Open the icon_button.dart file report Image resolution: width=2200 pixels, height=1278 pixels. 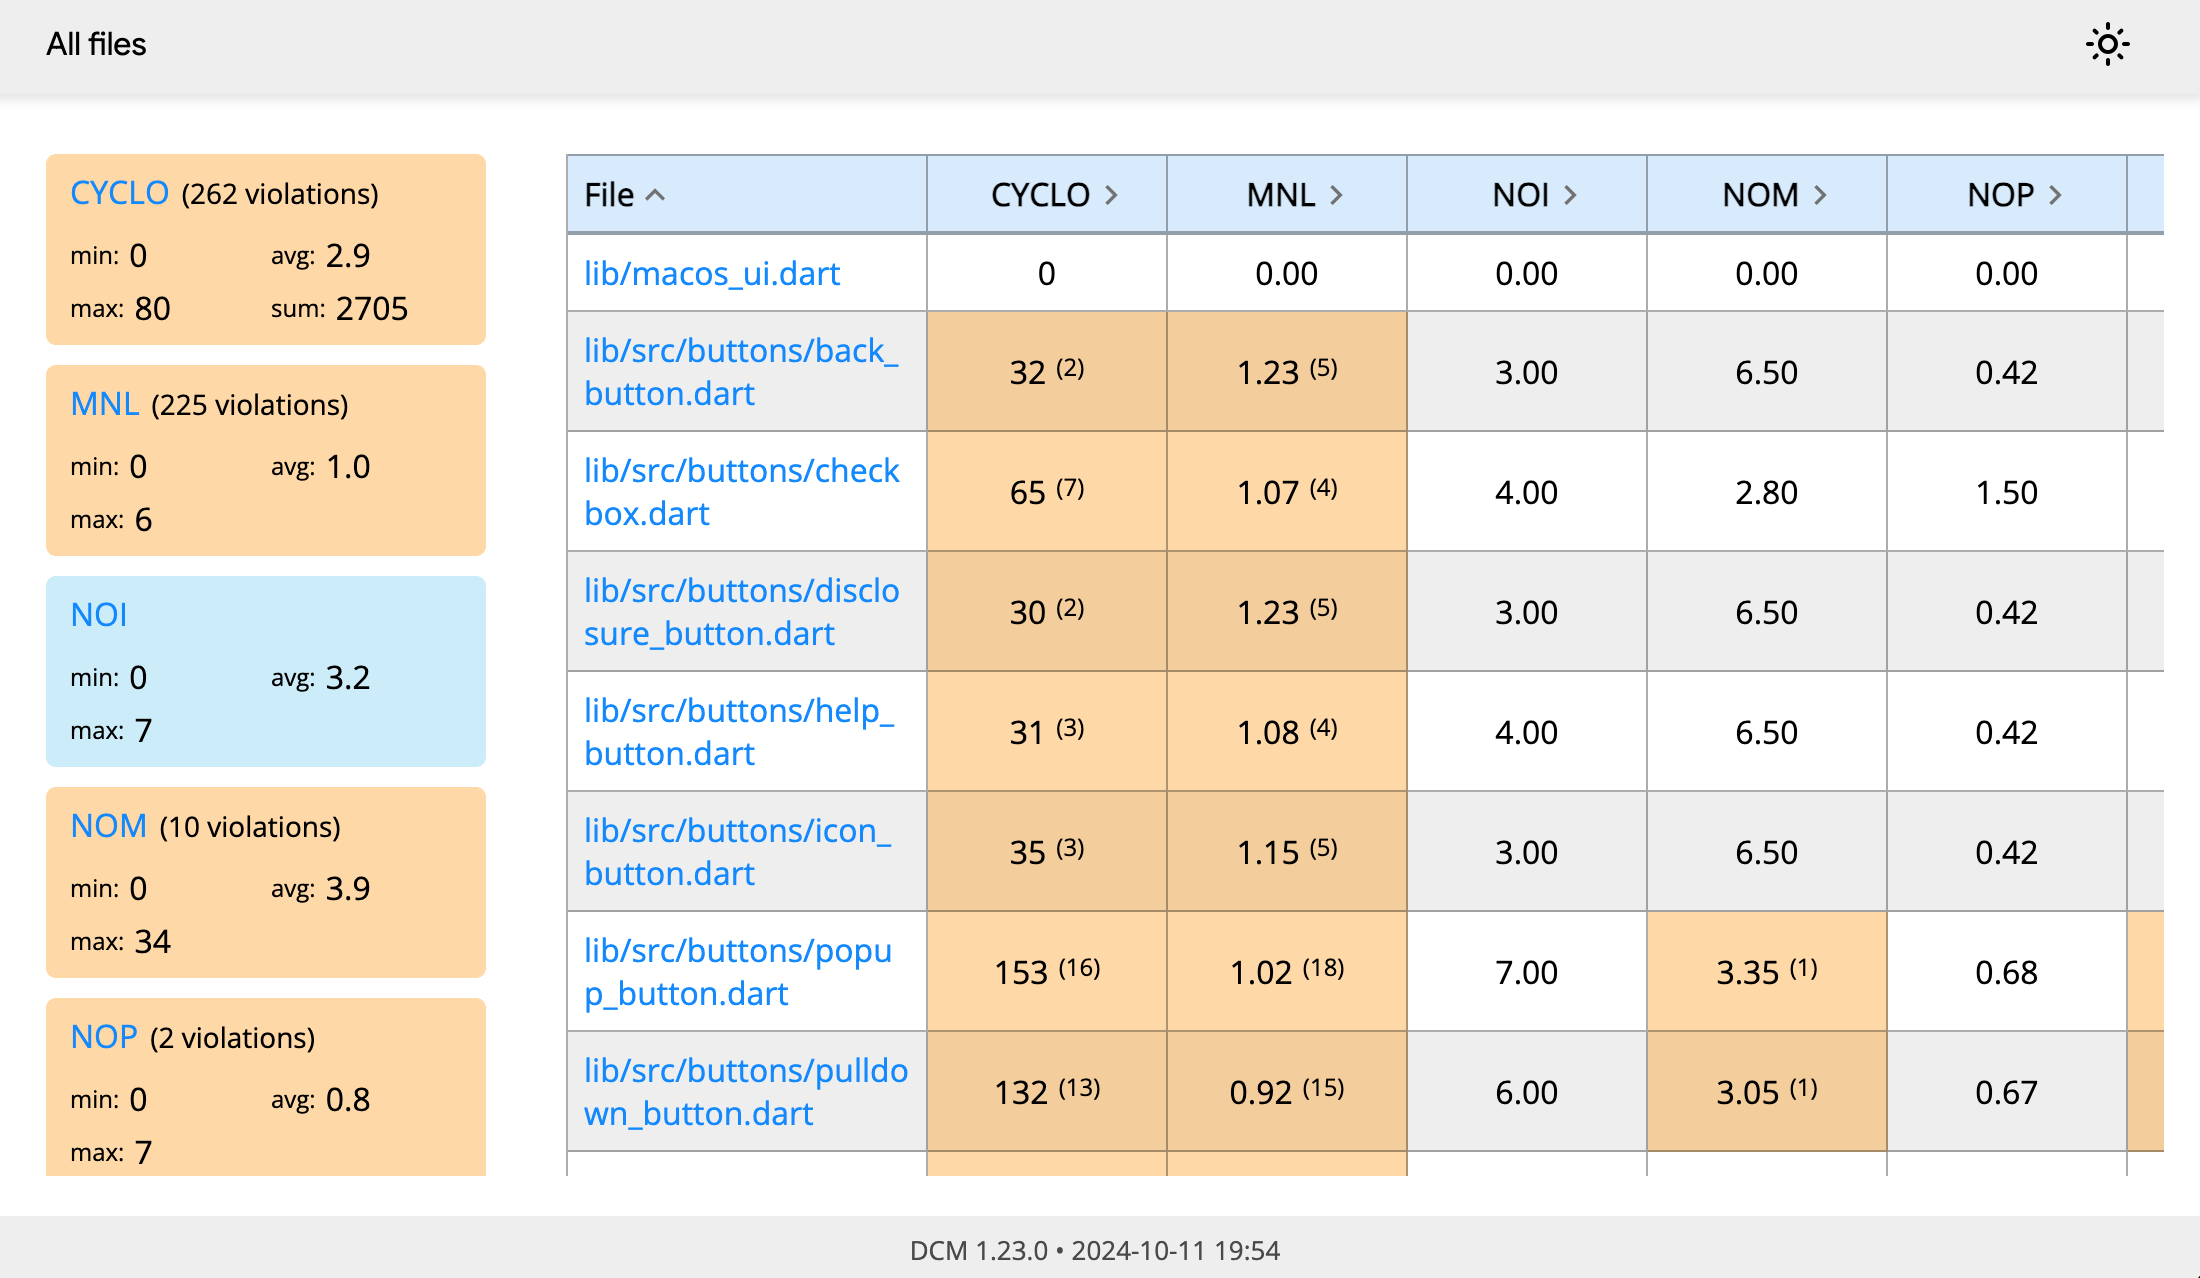737,852
